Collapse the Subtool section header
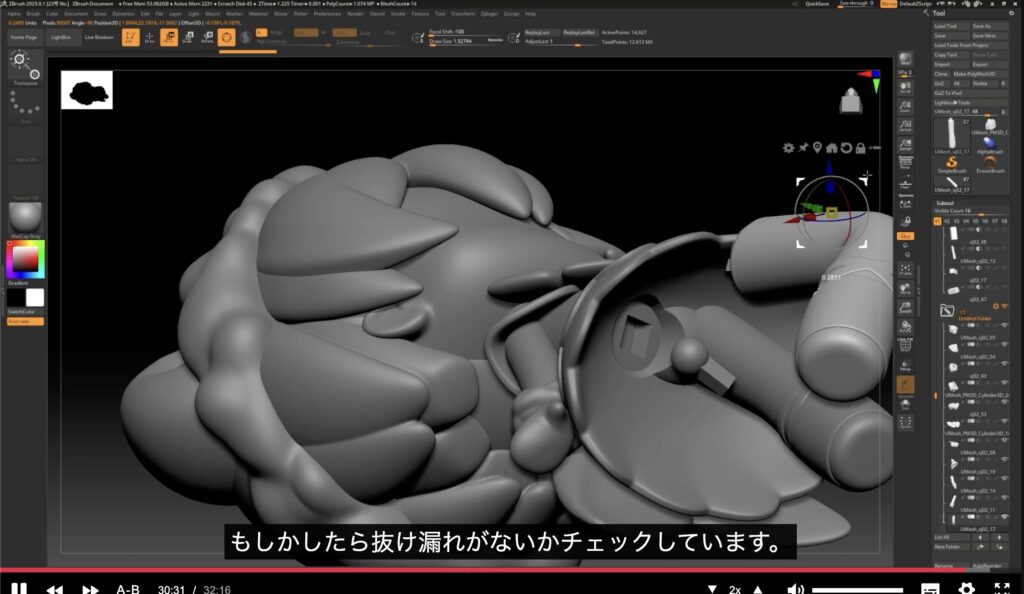 [x=945, y=203]
